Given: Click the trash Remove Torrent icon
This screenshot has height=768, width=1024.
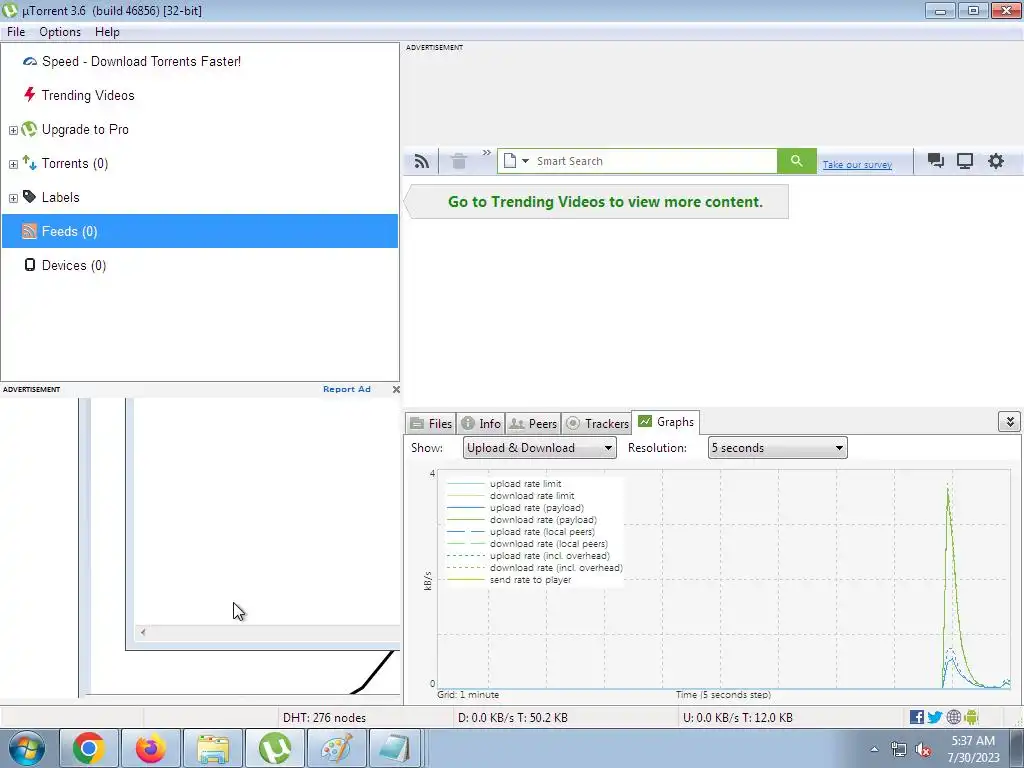Looking at the screenshot, I should pyautogui.click(x=459, y=161).
